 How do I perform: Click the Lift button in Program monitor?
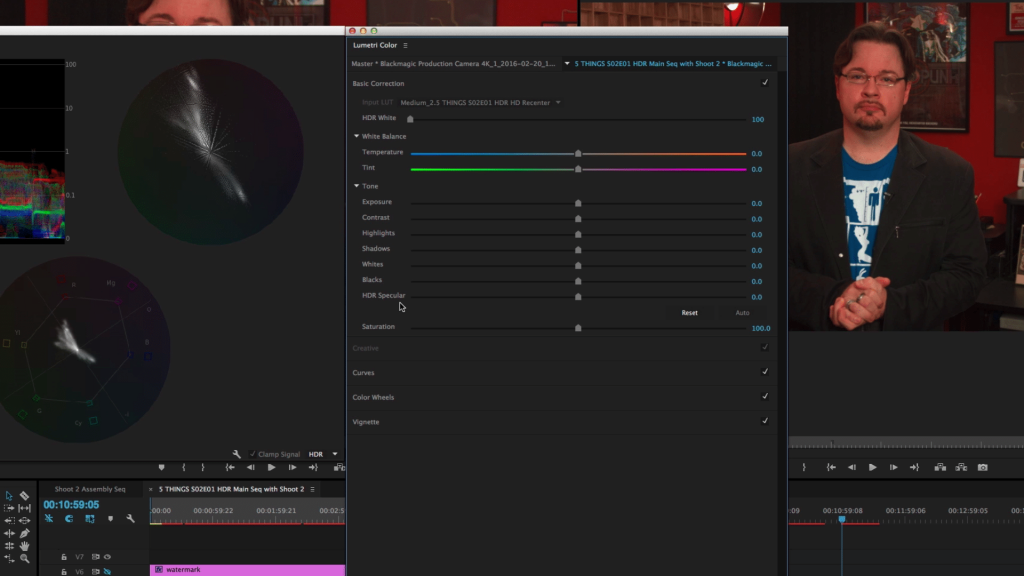[x=940, y=468]
